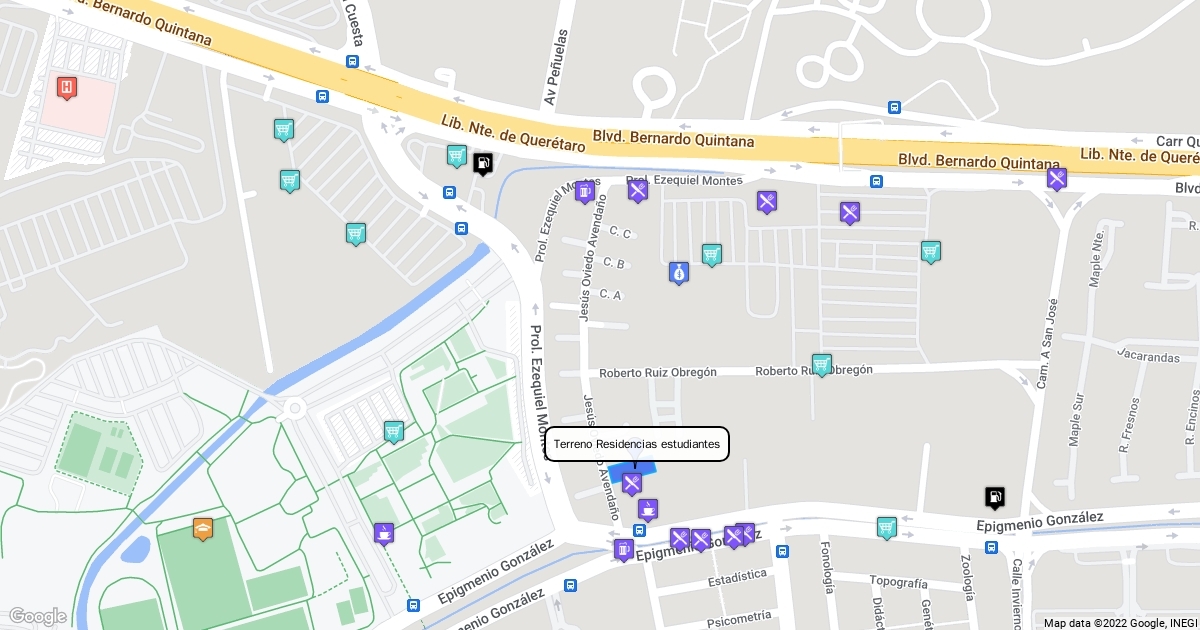Click shopping cart marker on Roberto Ruiz Obregón
This screenshot has width=1200, height=630.
[x=822, y=365]
